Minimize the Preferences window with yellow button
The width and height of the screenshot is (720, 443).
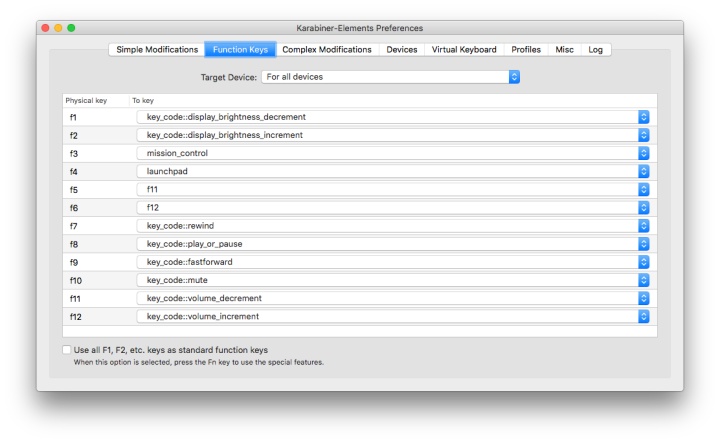click(58, 28)
